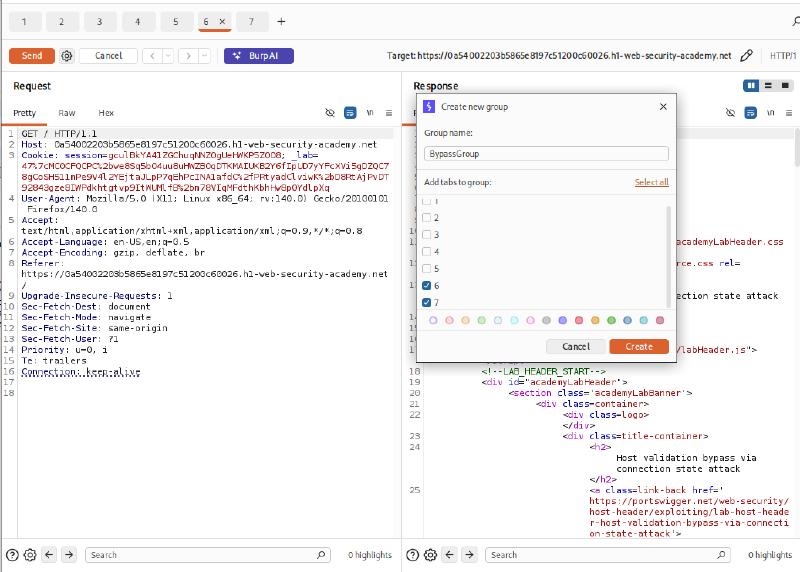The height and width of the screenshot is (572, 800).
Task: Switch to Repeater tab 7
Action: [x=251, y=21]
